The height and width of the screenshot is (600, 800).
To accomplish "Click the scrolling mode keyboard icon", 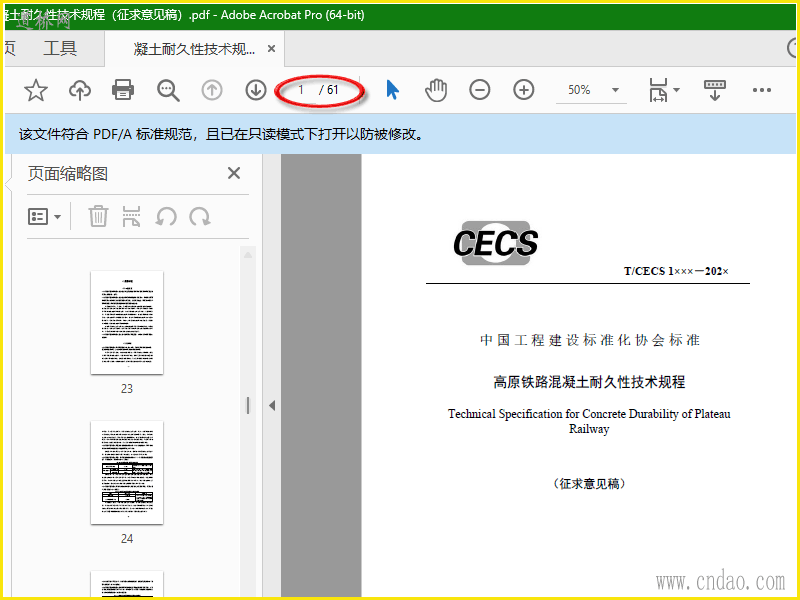I will click(x=714, y=90).
